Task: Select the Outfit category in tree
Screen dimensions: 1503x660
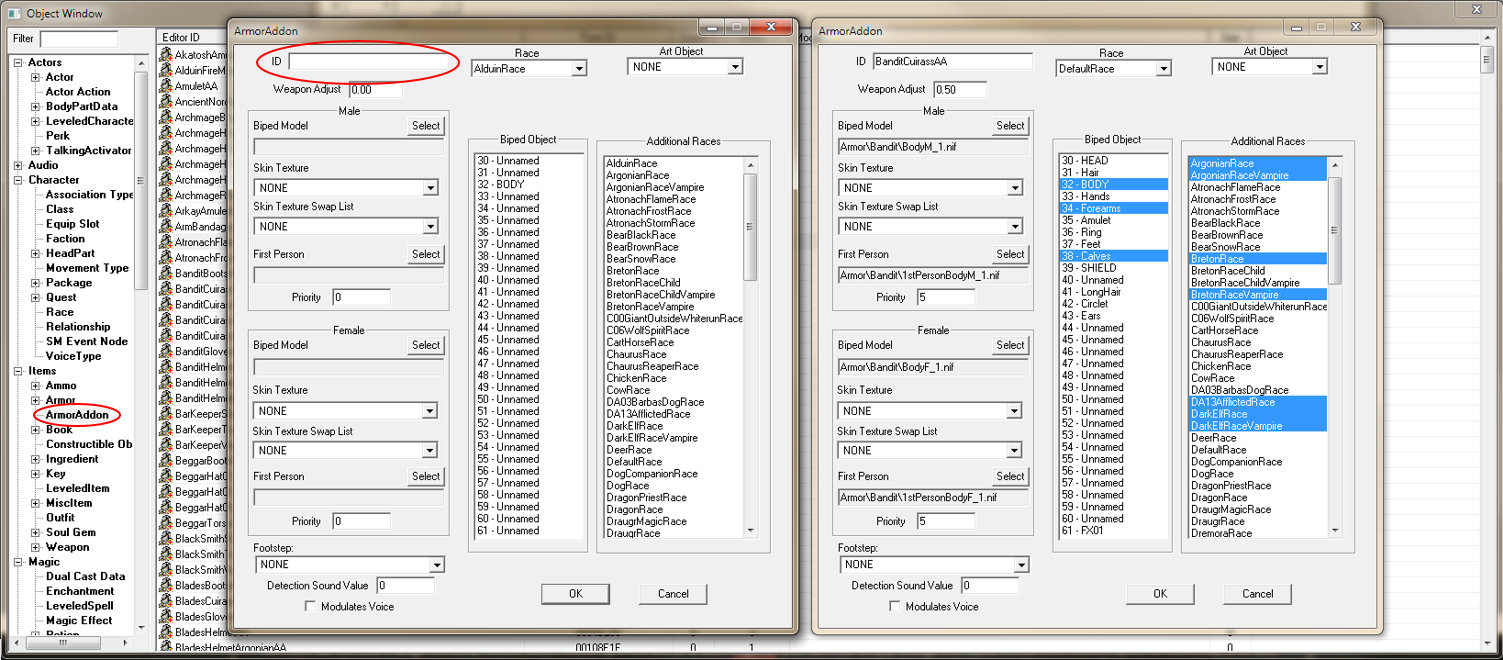Action: coord(60,518)
